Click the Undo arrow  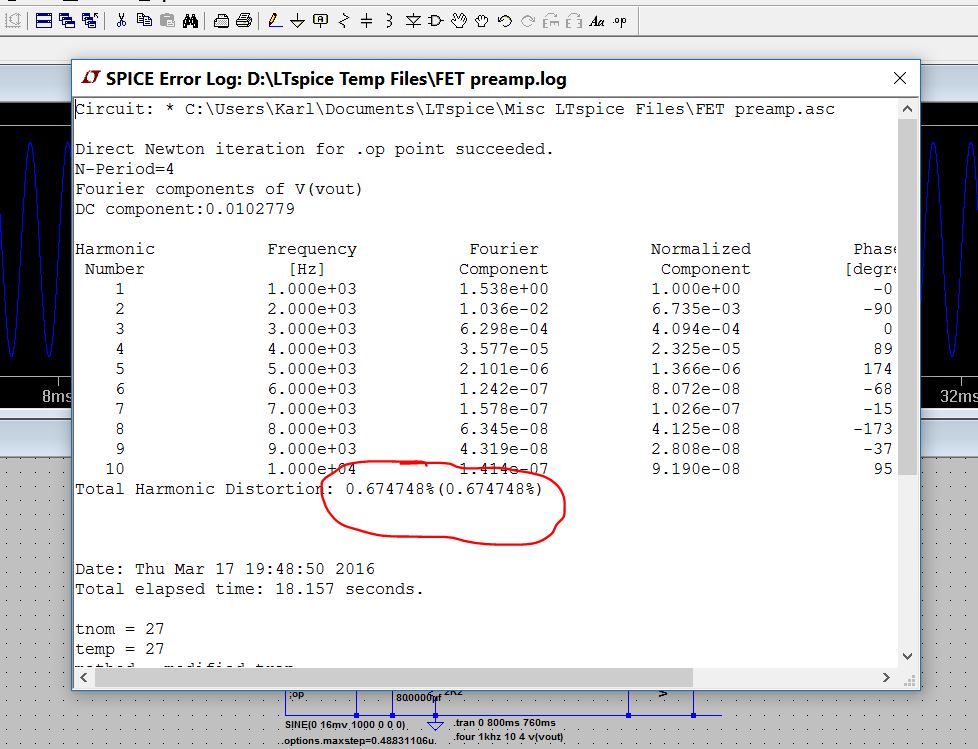pos(505,21)
